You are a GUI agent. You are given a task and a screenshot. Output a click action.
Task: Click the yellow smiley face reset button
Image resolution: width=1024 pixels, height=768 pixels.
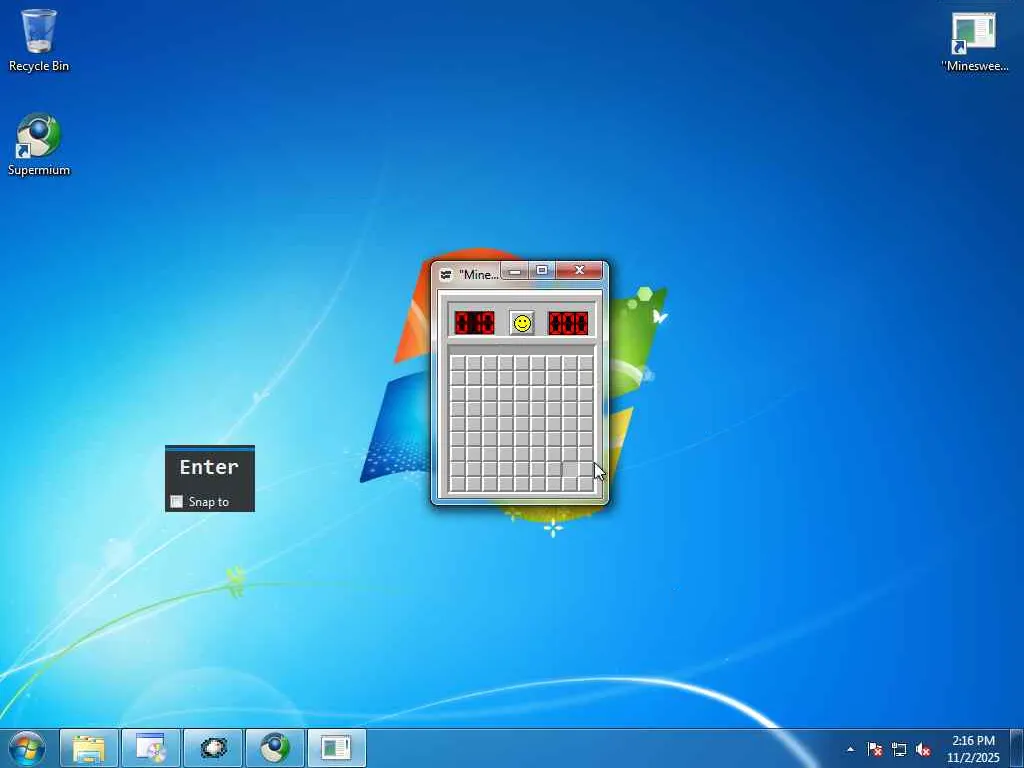click(x=522, y=323)
